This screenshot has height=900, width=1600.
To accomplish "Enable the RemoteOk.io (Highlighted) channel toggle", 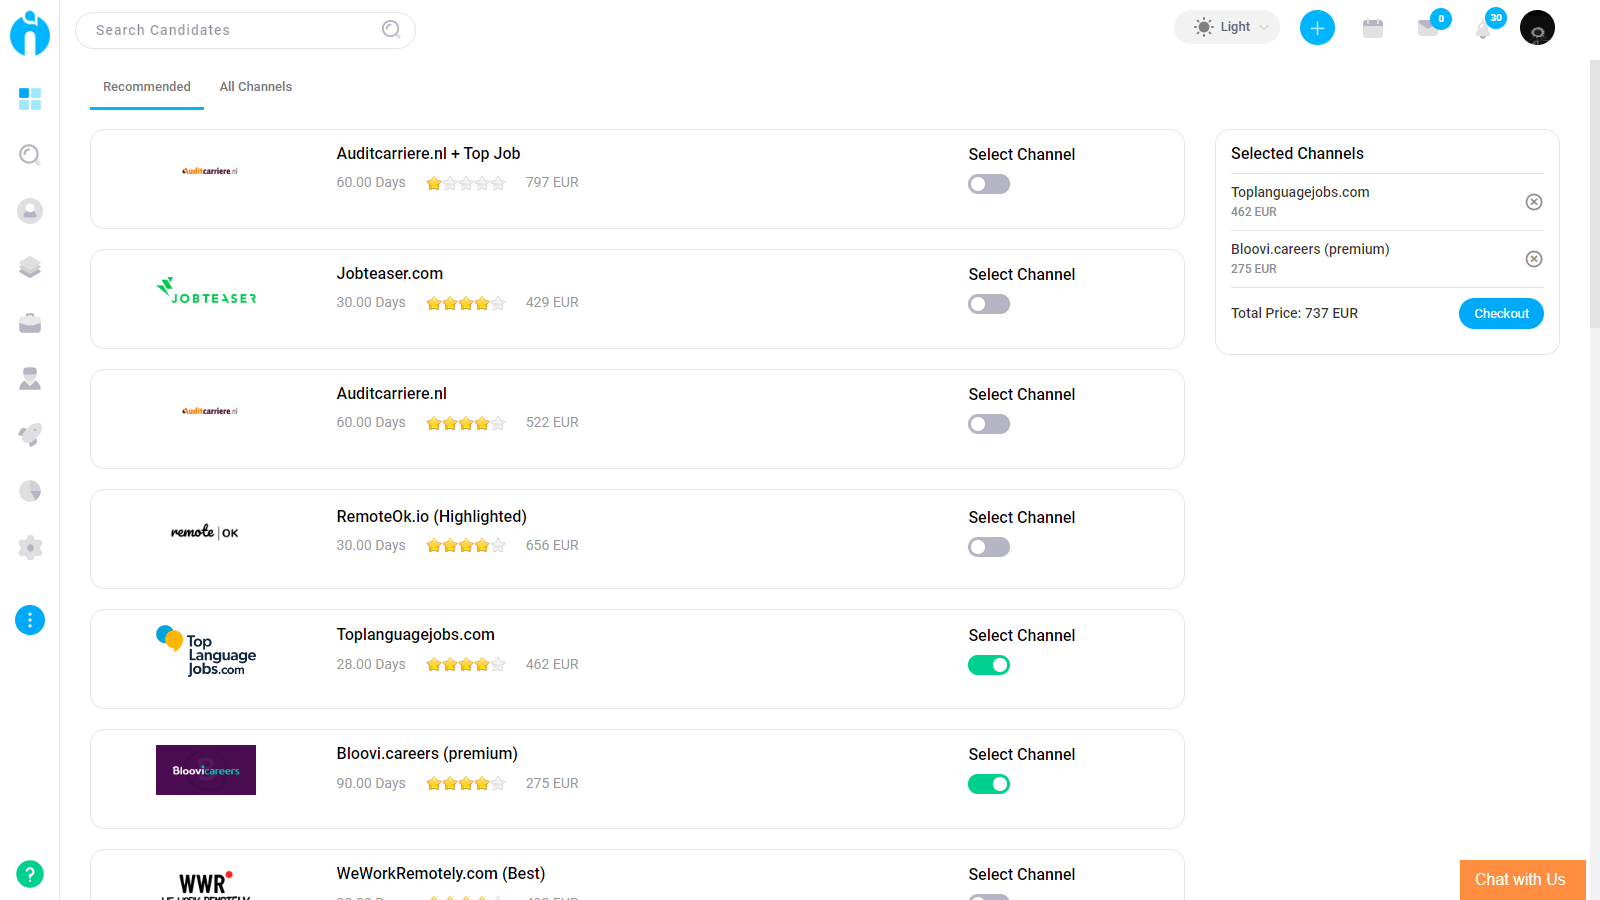I will pyautogui.click(x=989, y=547).
